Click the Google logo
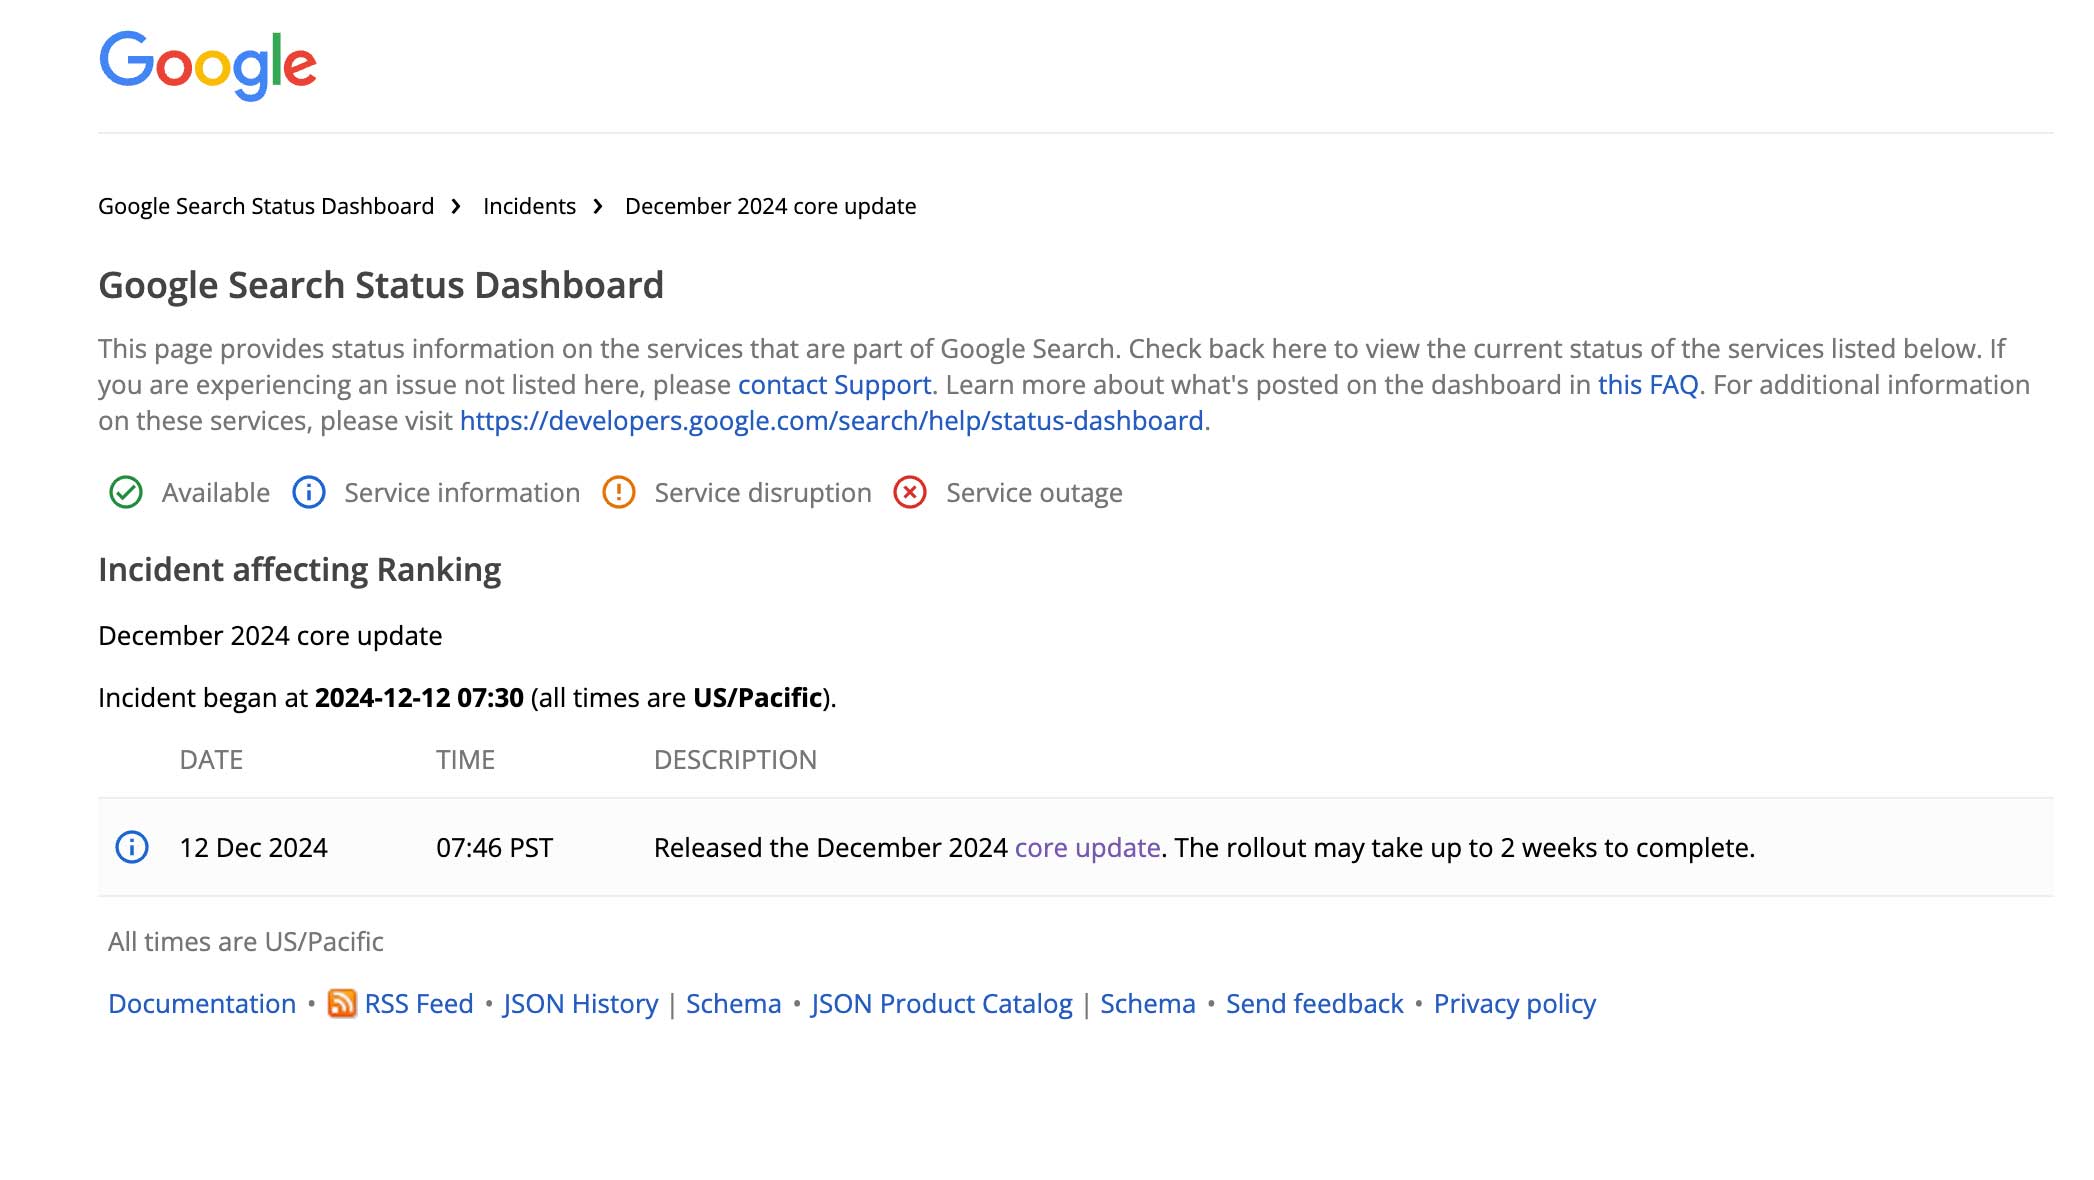Image resolution: width=2094 pixels, height=1180 pixels. coord(208,65)
